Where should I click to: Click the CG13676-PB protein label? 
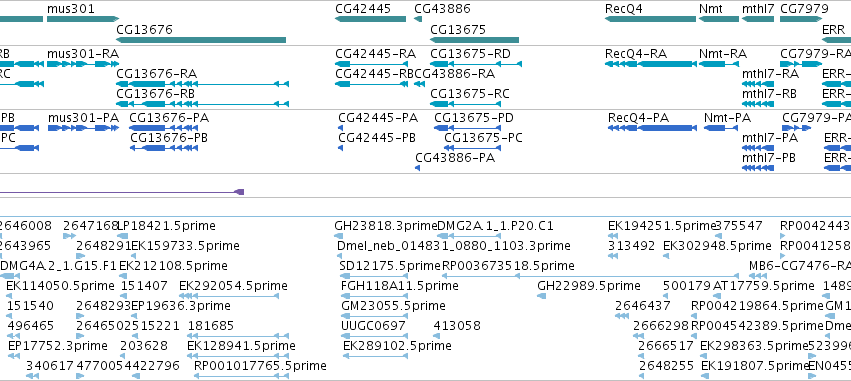169,138
